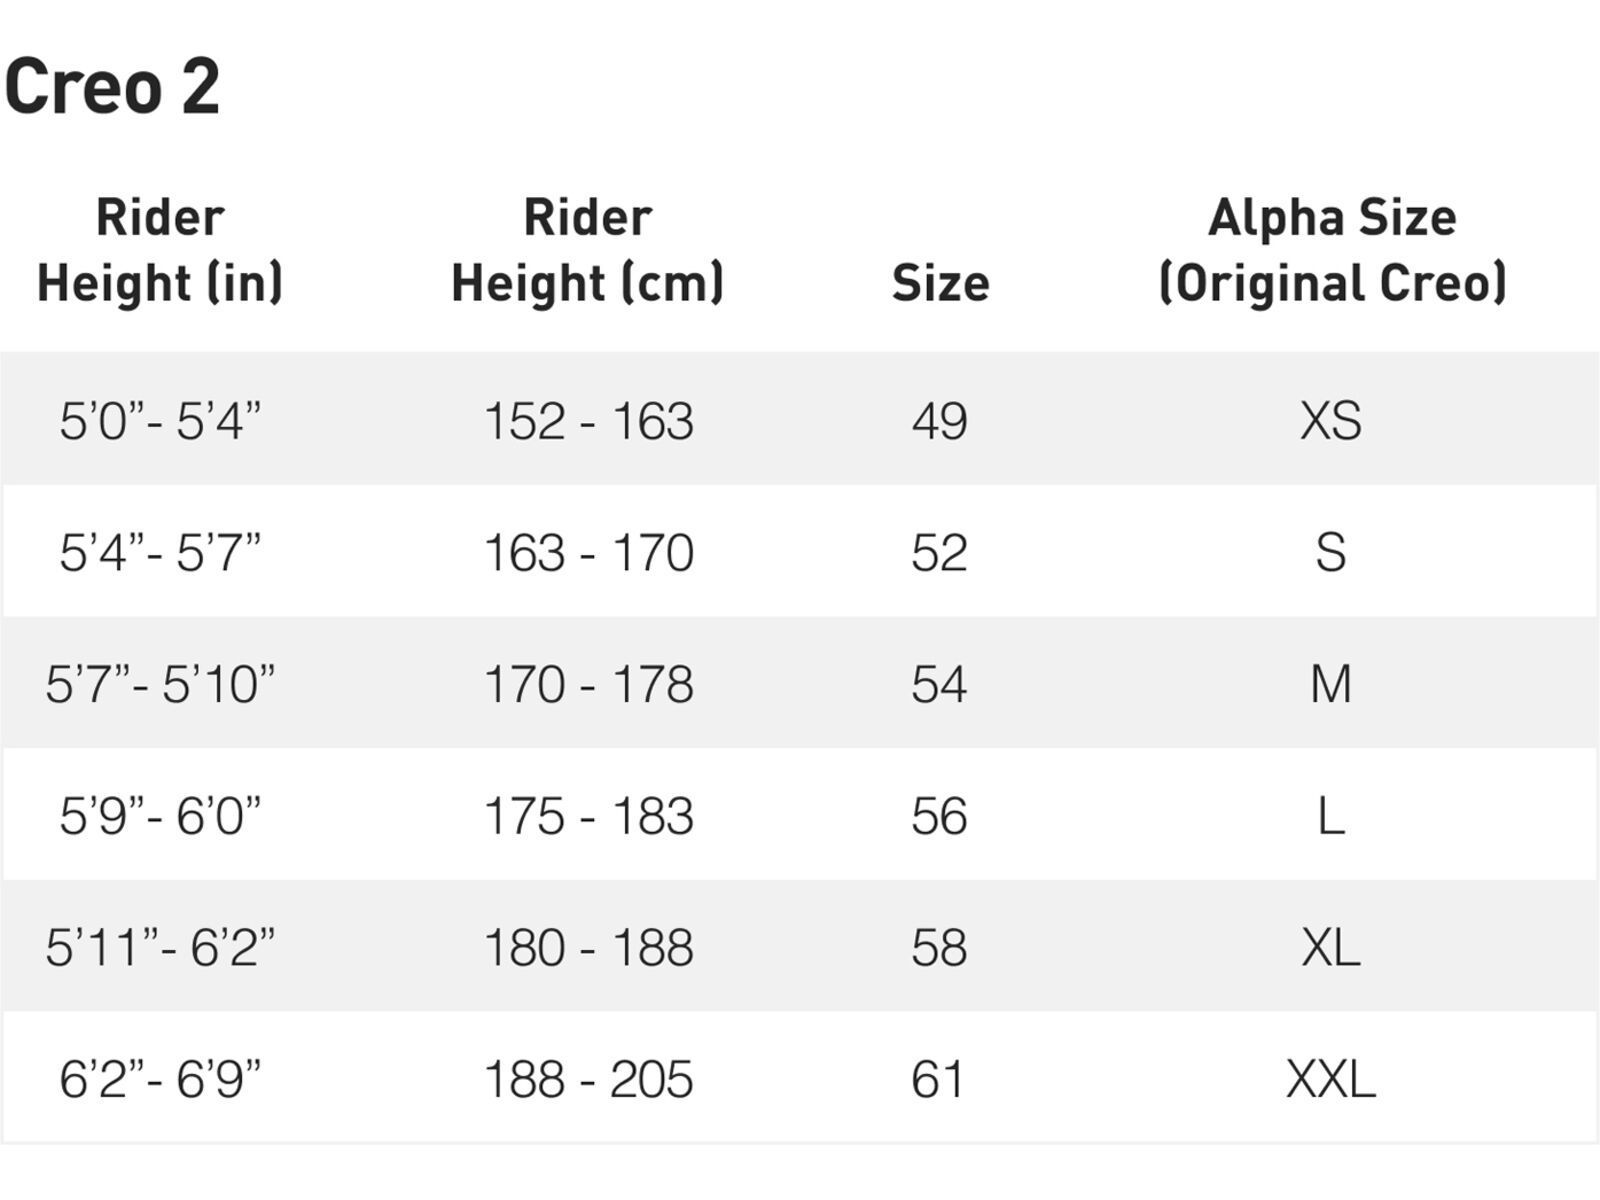Click the Rider Height (cm) column header

point(588,250)
